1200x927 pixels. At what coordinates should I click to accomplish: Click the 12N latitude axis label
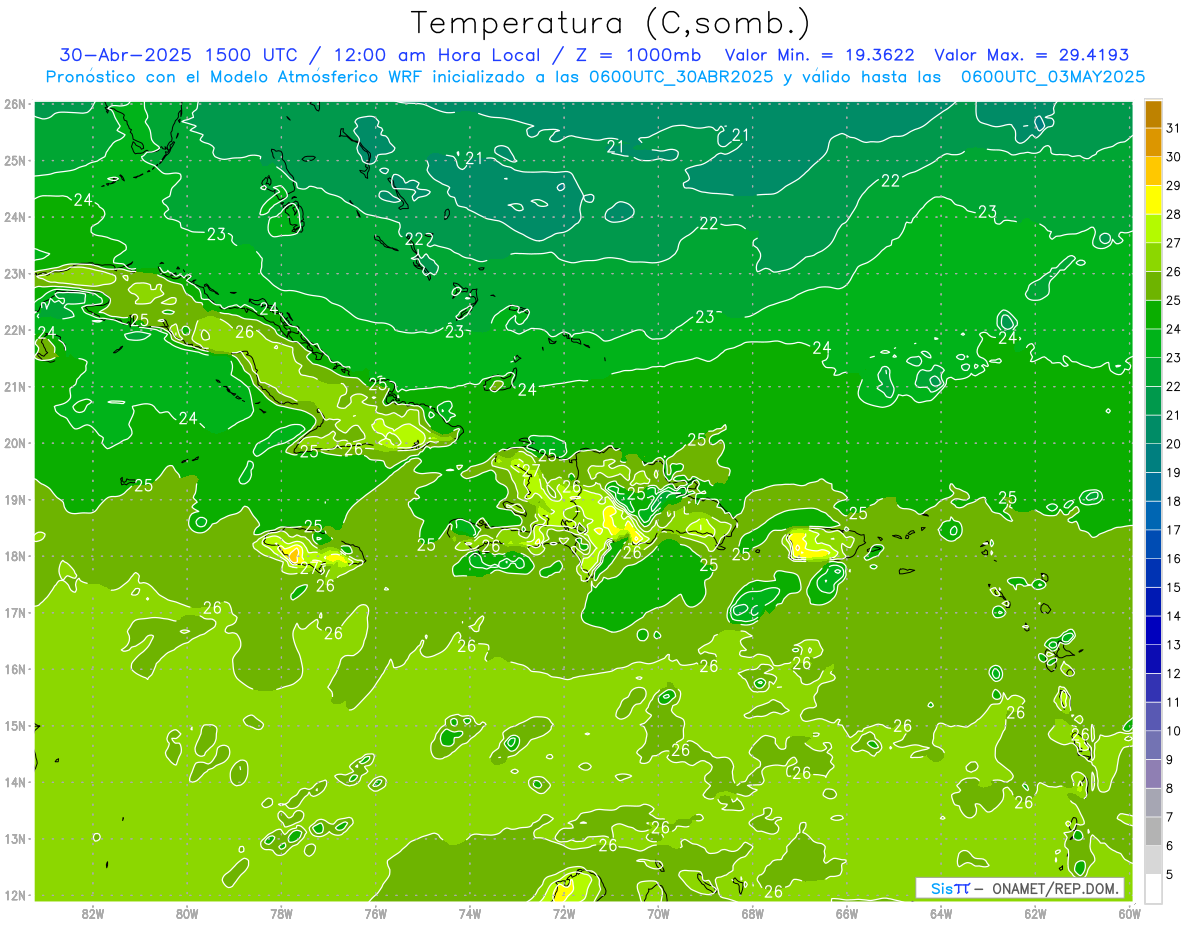coord(14,895)
